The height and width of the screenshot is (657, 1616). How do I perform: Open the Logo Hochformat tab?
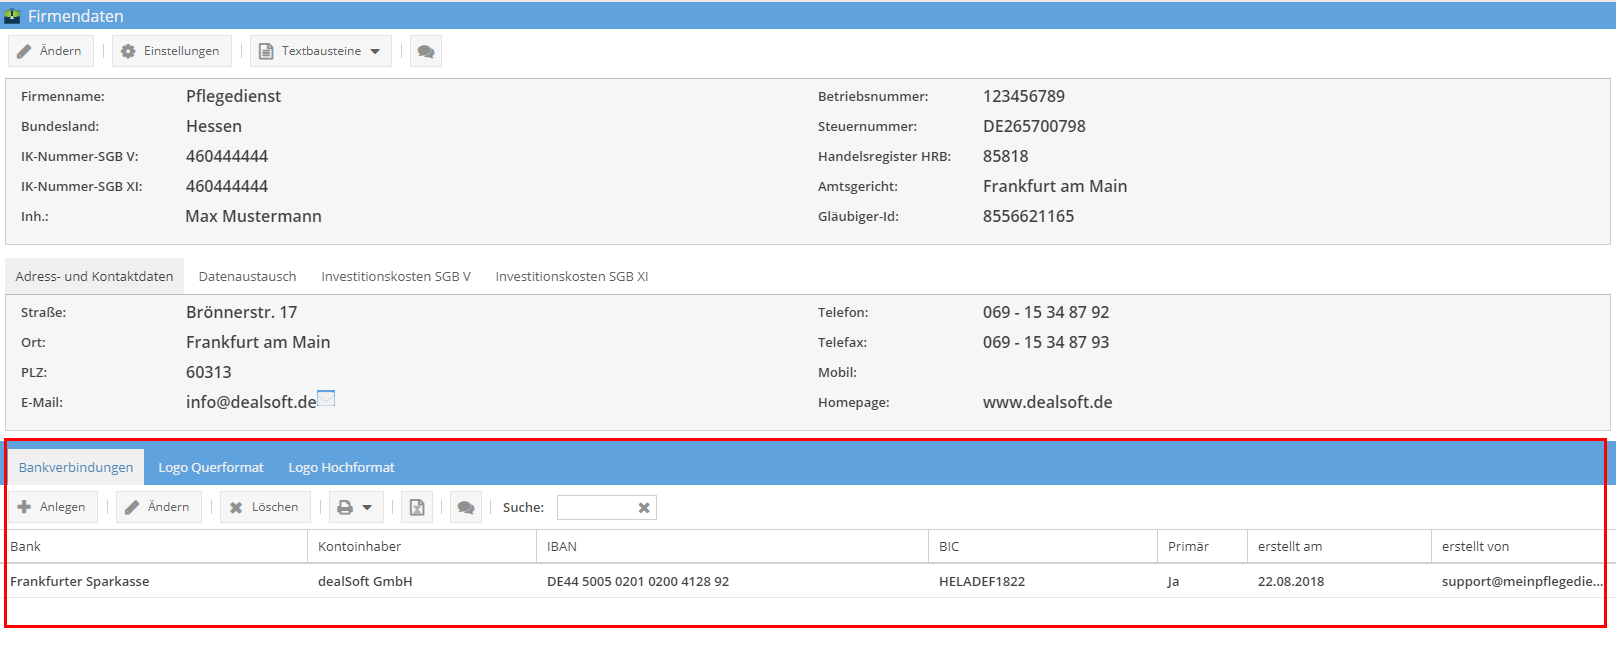pos(341,468)
